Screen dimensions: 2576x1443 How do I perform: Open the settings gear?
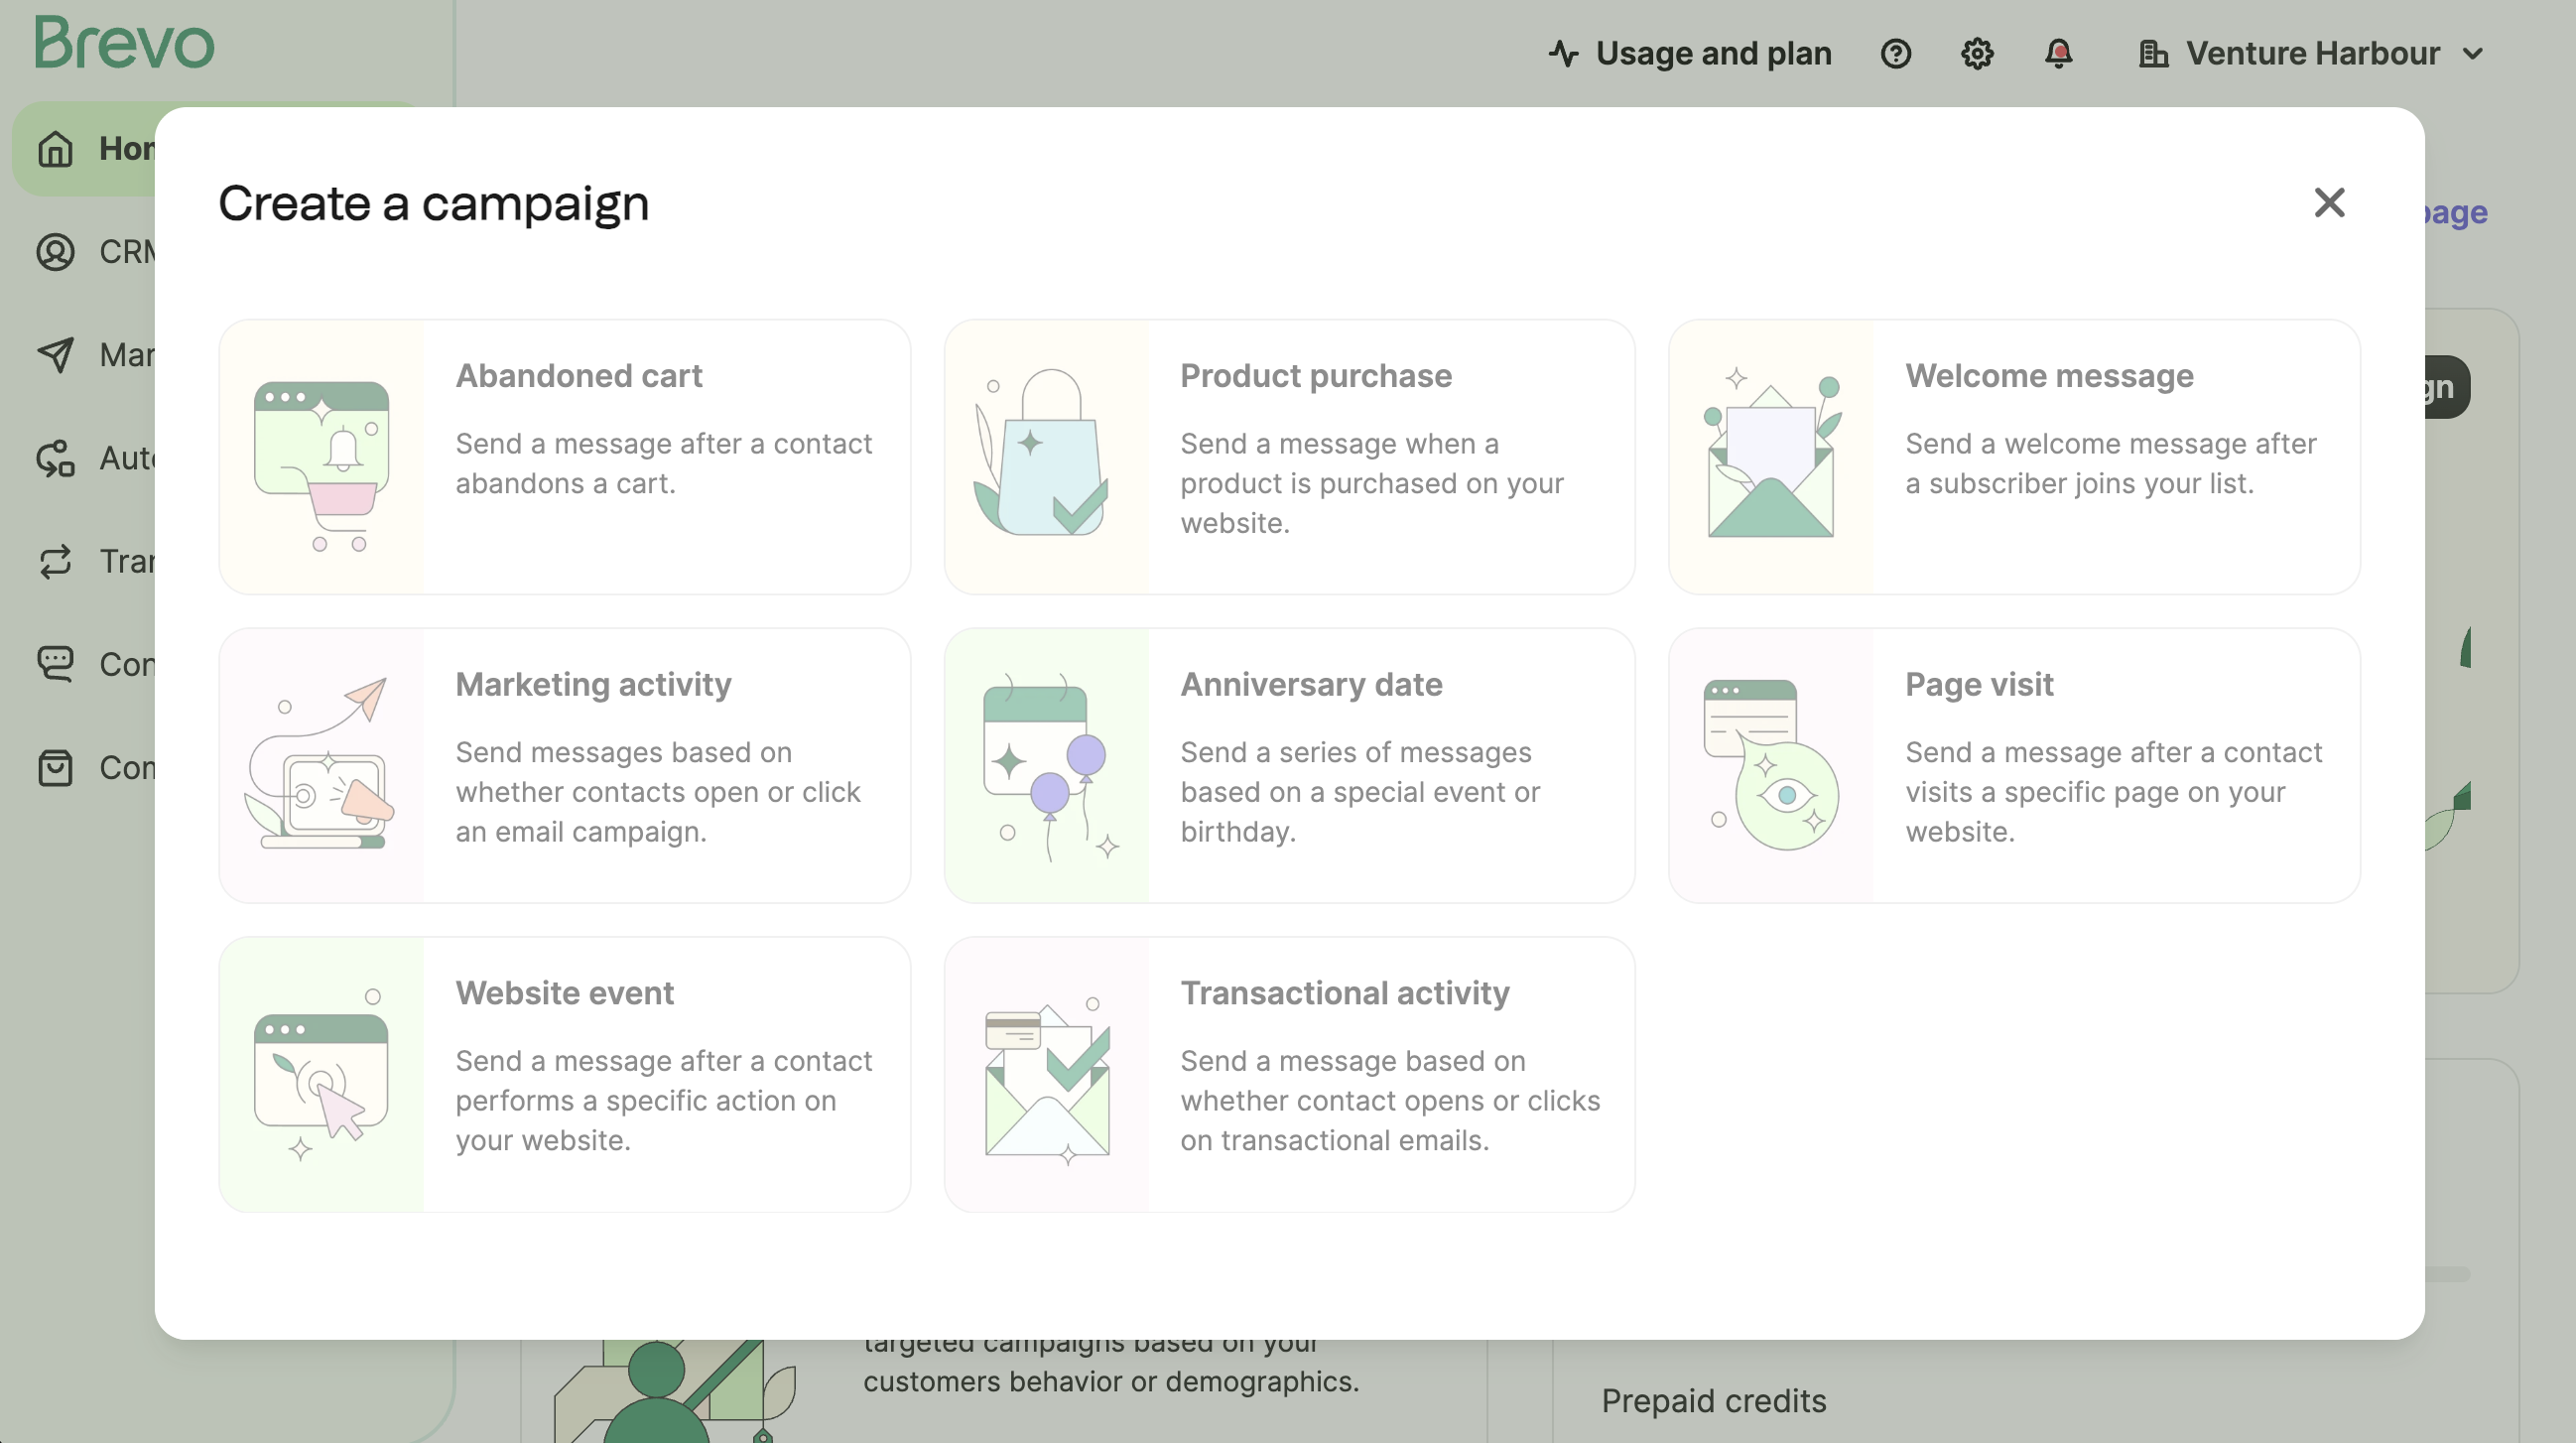pos(1977,54)
